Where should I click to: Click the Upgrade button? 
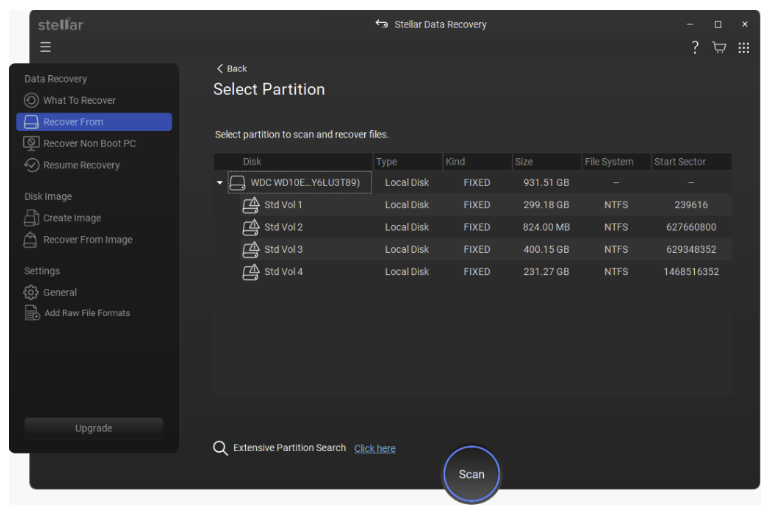(93, 428)
